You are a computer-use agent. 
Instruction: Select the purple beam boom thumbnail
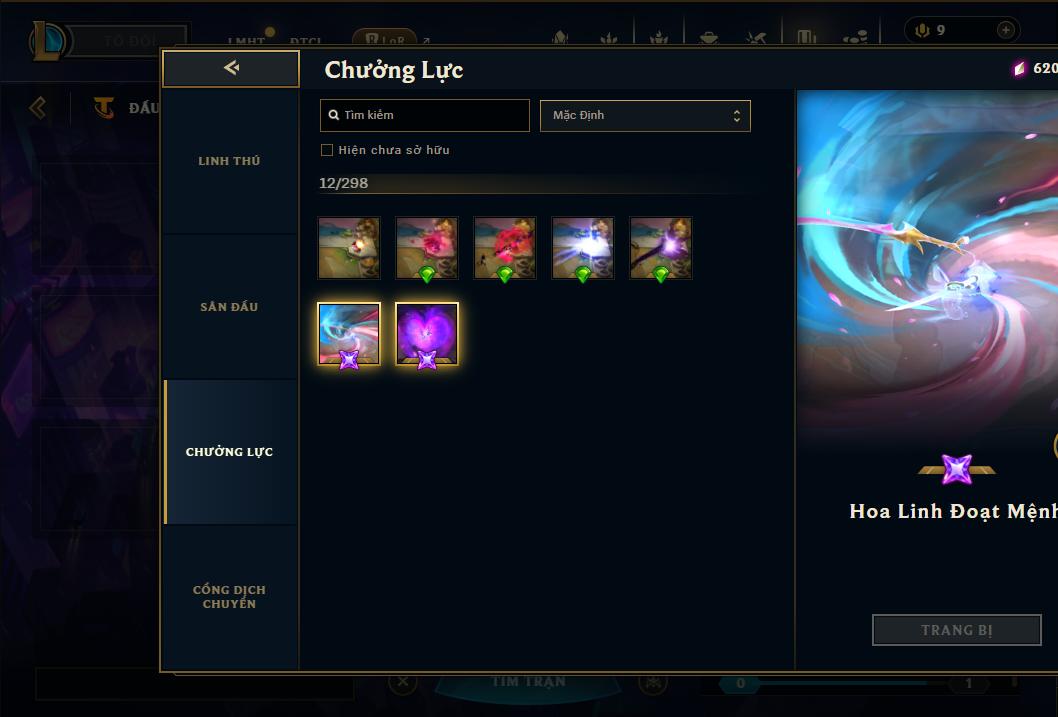661,248
